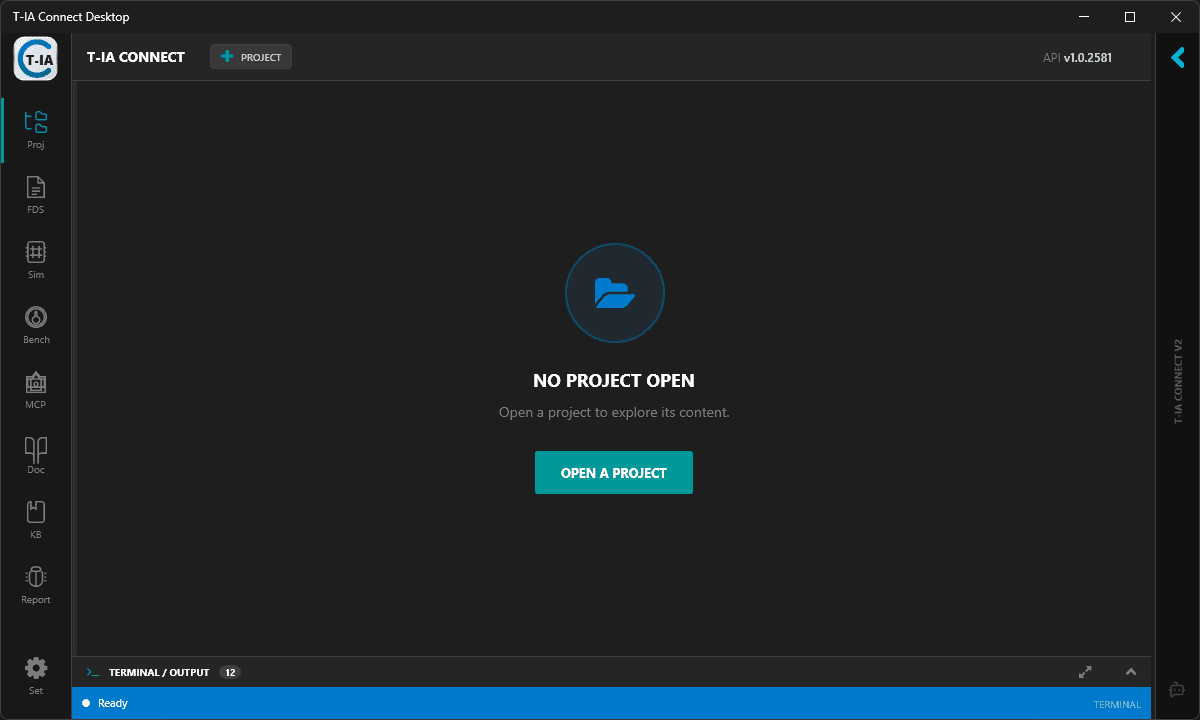This screenshot has width=1200, height=720.
Task: Expand the Terminal / Output panel header
Action: coord(160,672)
